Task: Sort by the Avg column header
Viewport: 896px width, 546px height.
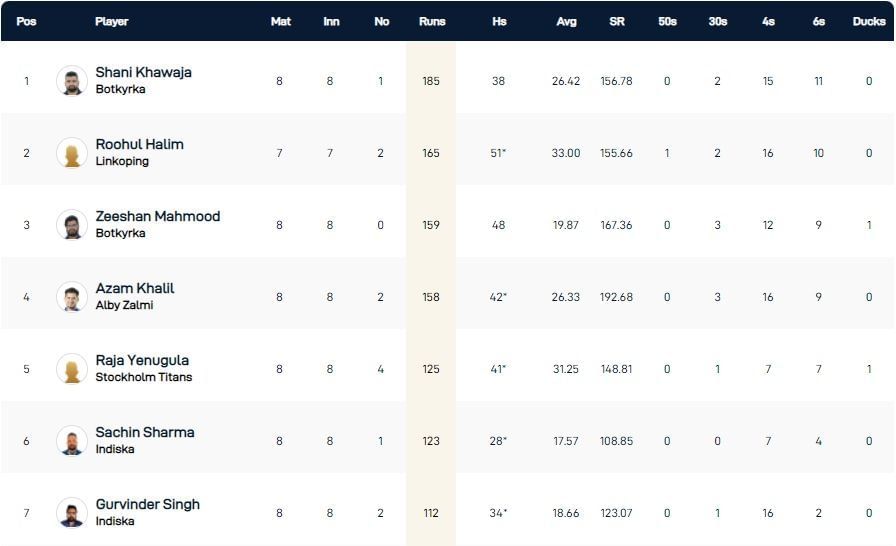Action: point(567,21)
